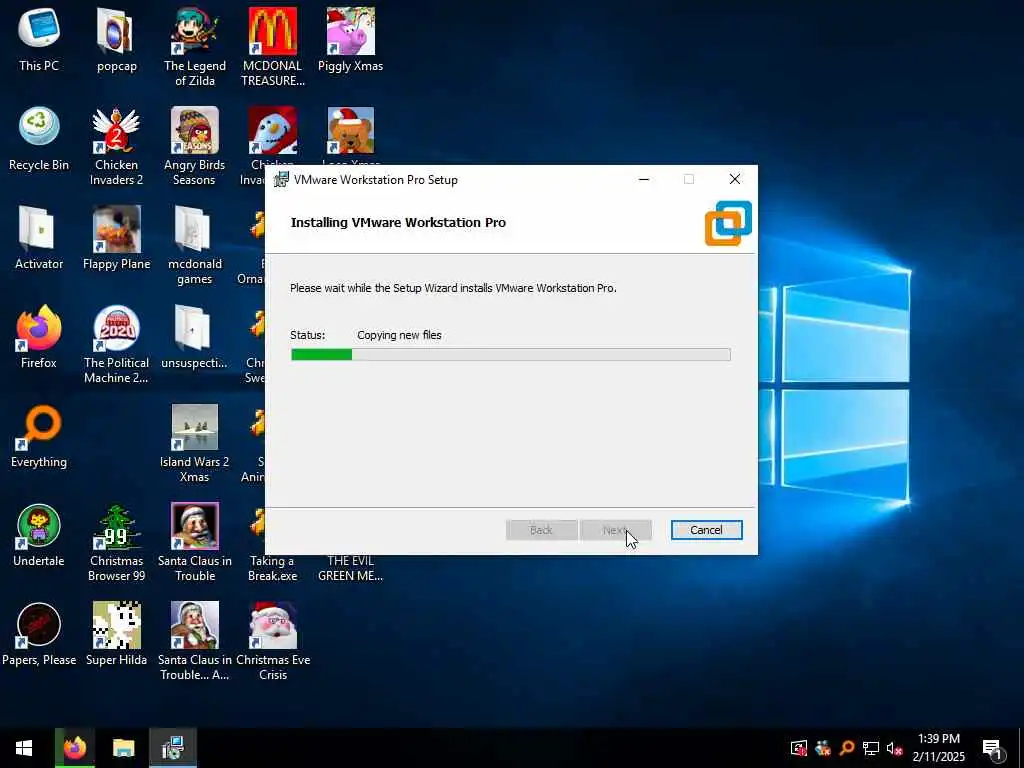
Task: Select the Angry Birds Seasons shortcut
Action: (x=195, y=146)
